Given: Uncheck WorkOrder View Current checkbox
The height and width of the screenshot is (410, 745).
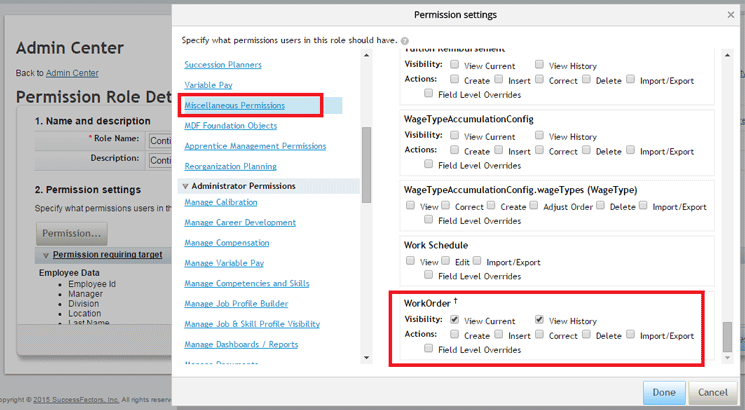Looking at the screenshot, I should (455, 320).
